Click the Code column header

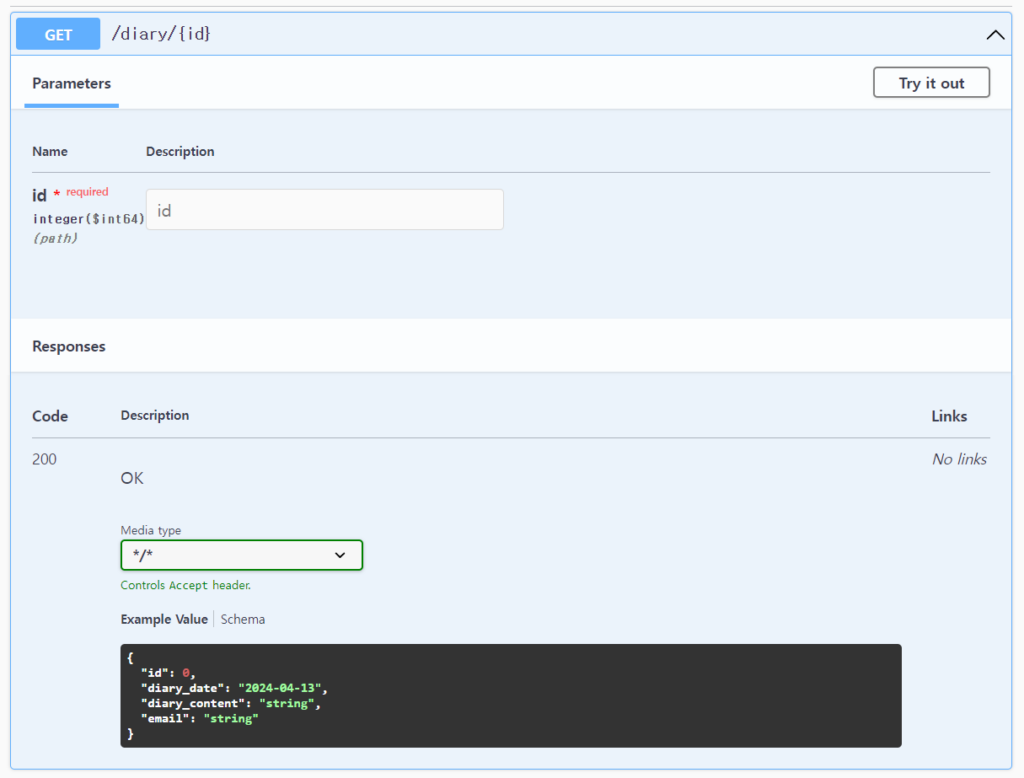coord(50,416)
